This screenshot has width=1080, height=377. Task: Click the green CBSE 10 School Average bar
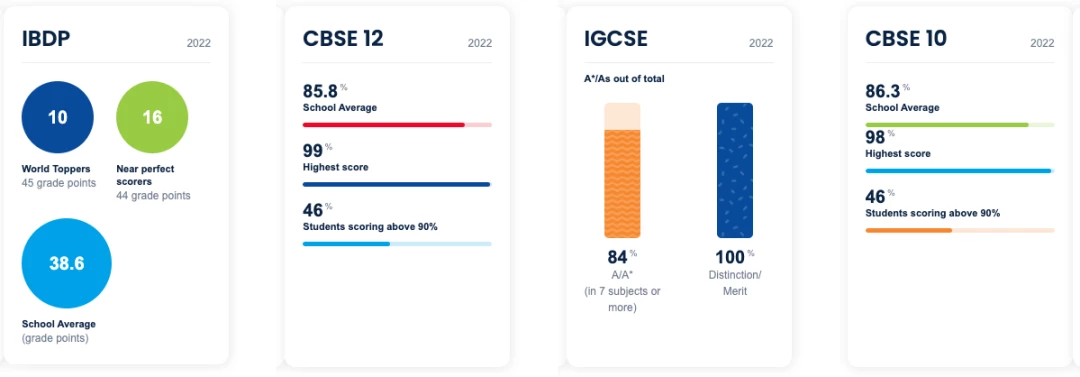pyautogui.click(x=959, y=125)
